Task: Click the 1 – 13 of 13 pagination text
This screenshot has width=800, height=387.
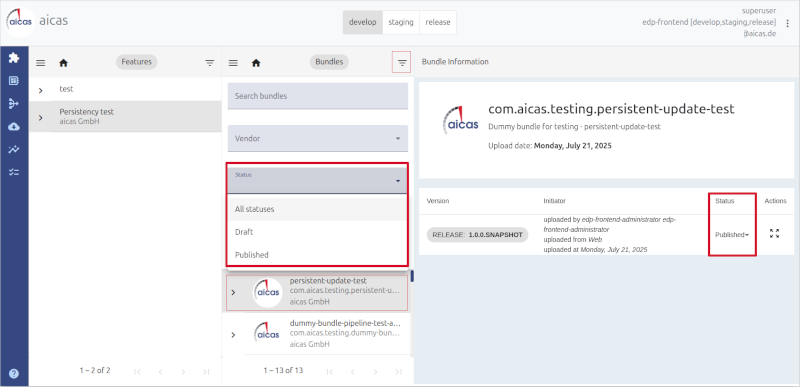Action: pos(283,370)
